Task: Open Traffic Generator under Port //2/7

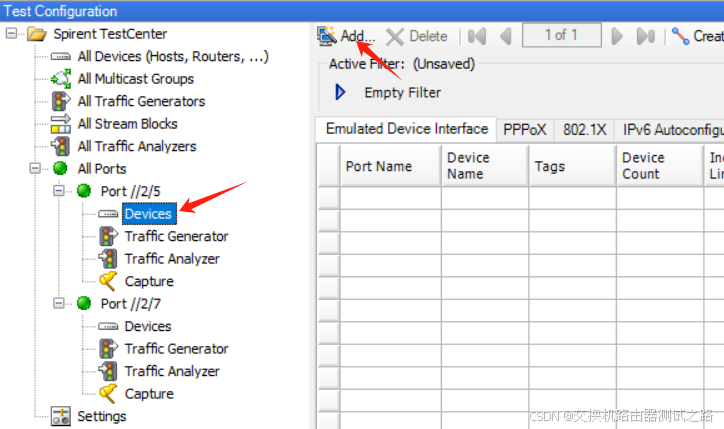Action: coord(176,349)
